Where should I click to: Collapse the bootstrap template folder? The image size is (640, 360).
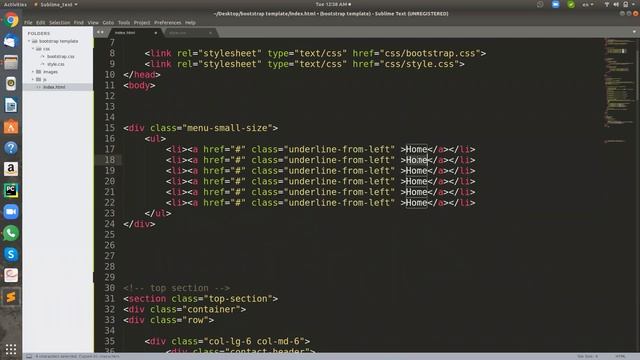(29, 41)
